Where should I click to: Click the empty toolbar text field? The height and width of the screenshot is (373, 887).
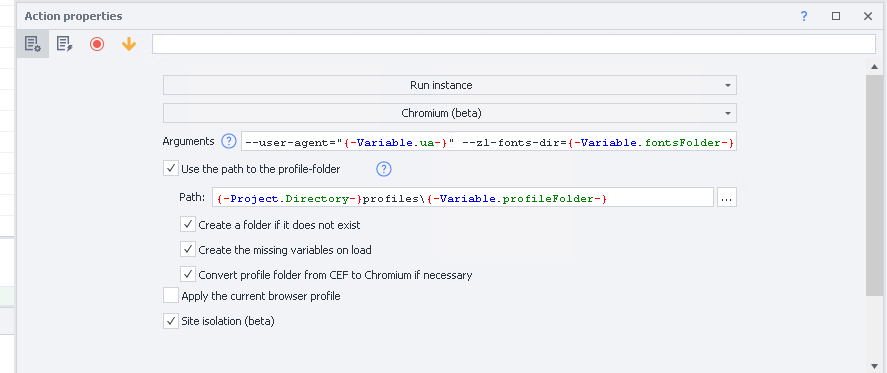(514, 44)
